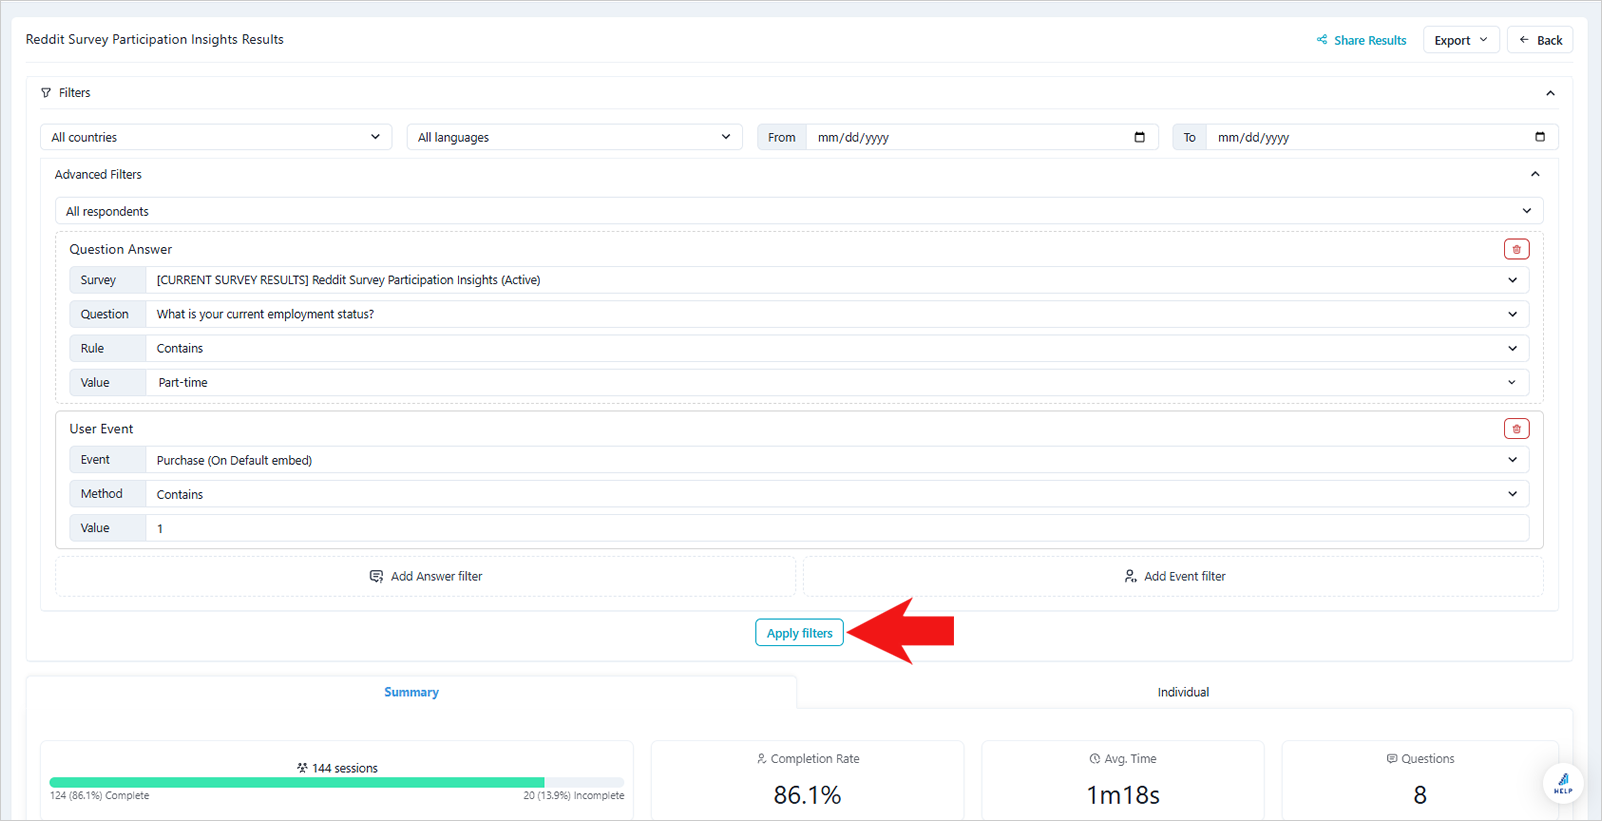Delete the Question Answer filter with its trash icon
The image size is (1602, 821).
[x=1516, y=249]
